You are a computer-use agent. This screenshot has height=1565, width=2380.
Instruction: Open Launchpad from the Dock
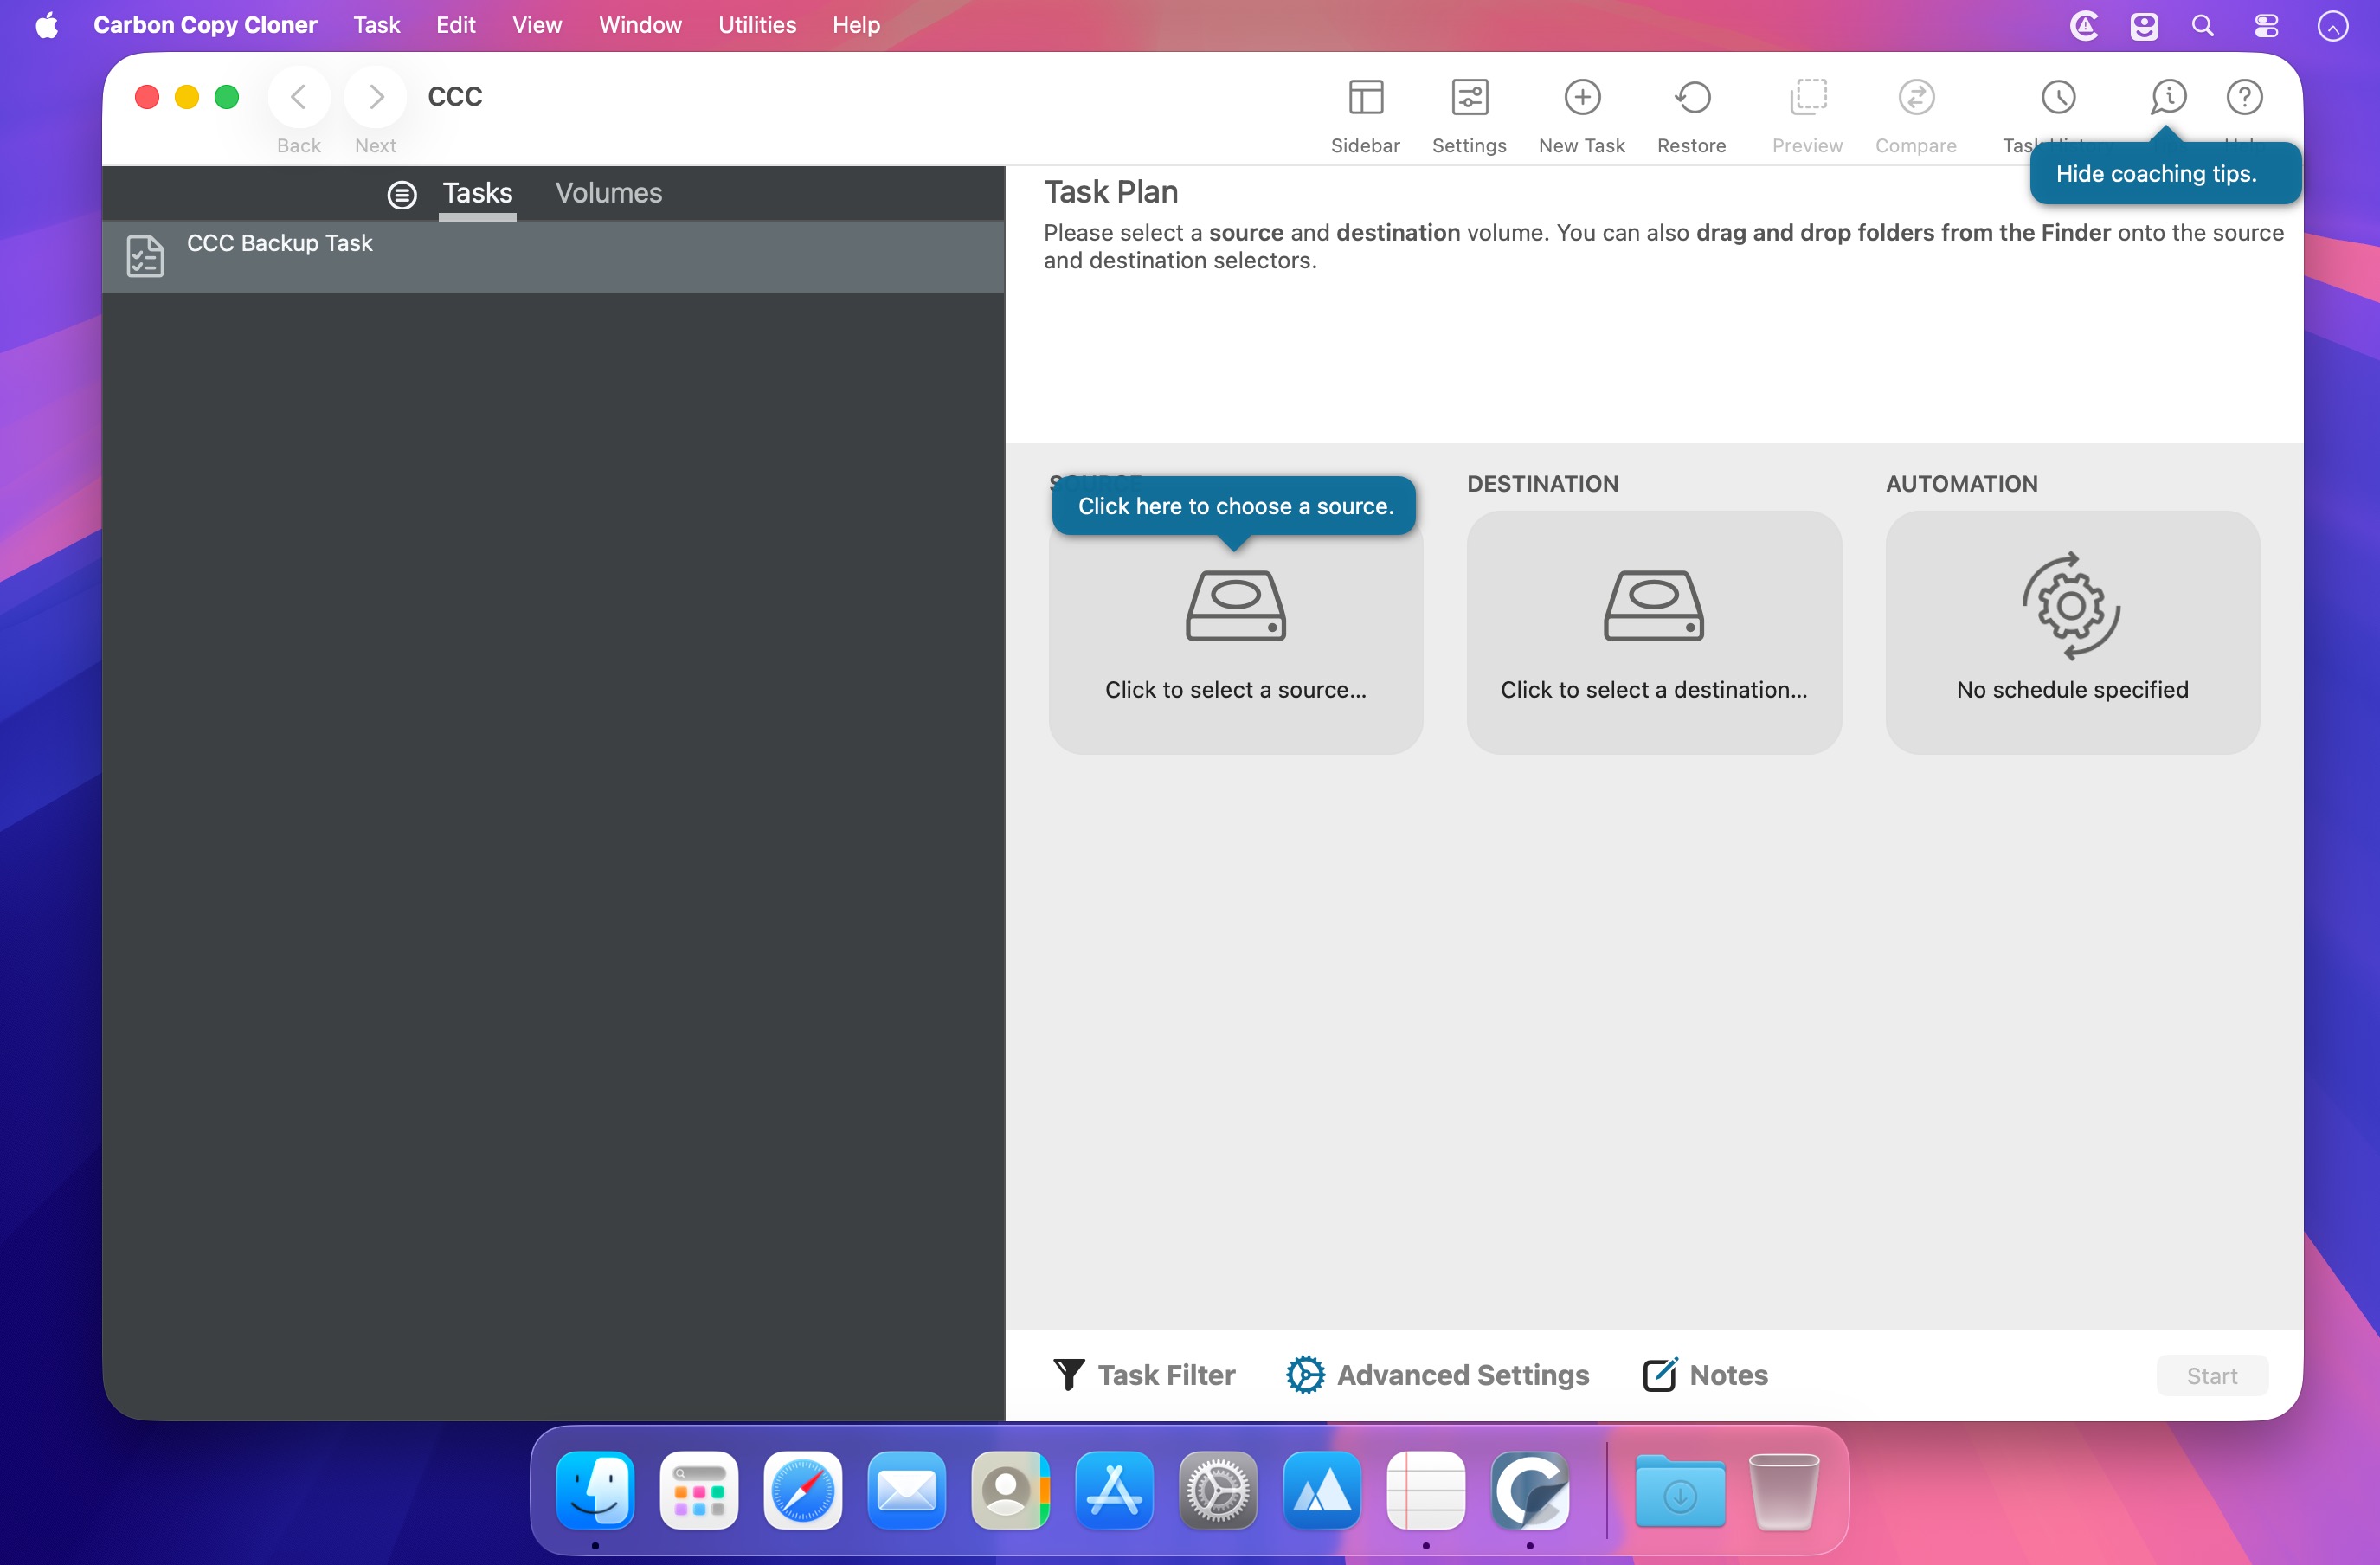699,1490
